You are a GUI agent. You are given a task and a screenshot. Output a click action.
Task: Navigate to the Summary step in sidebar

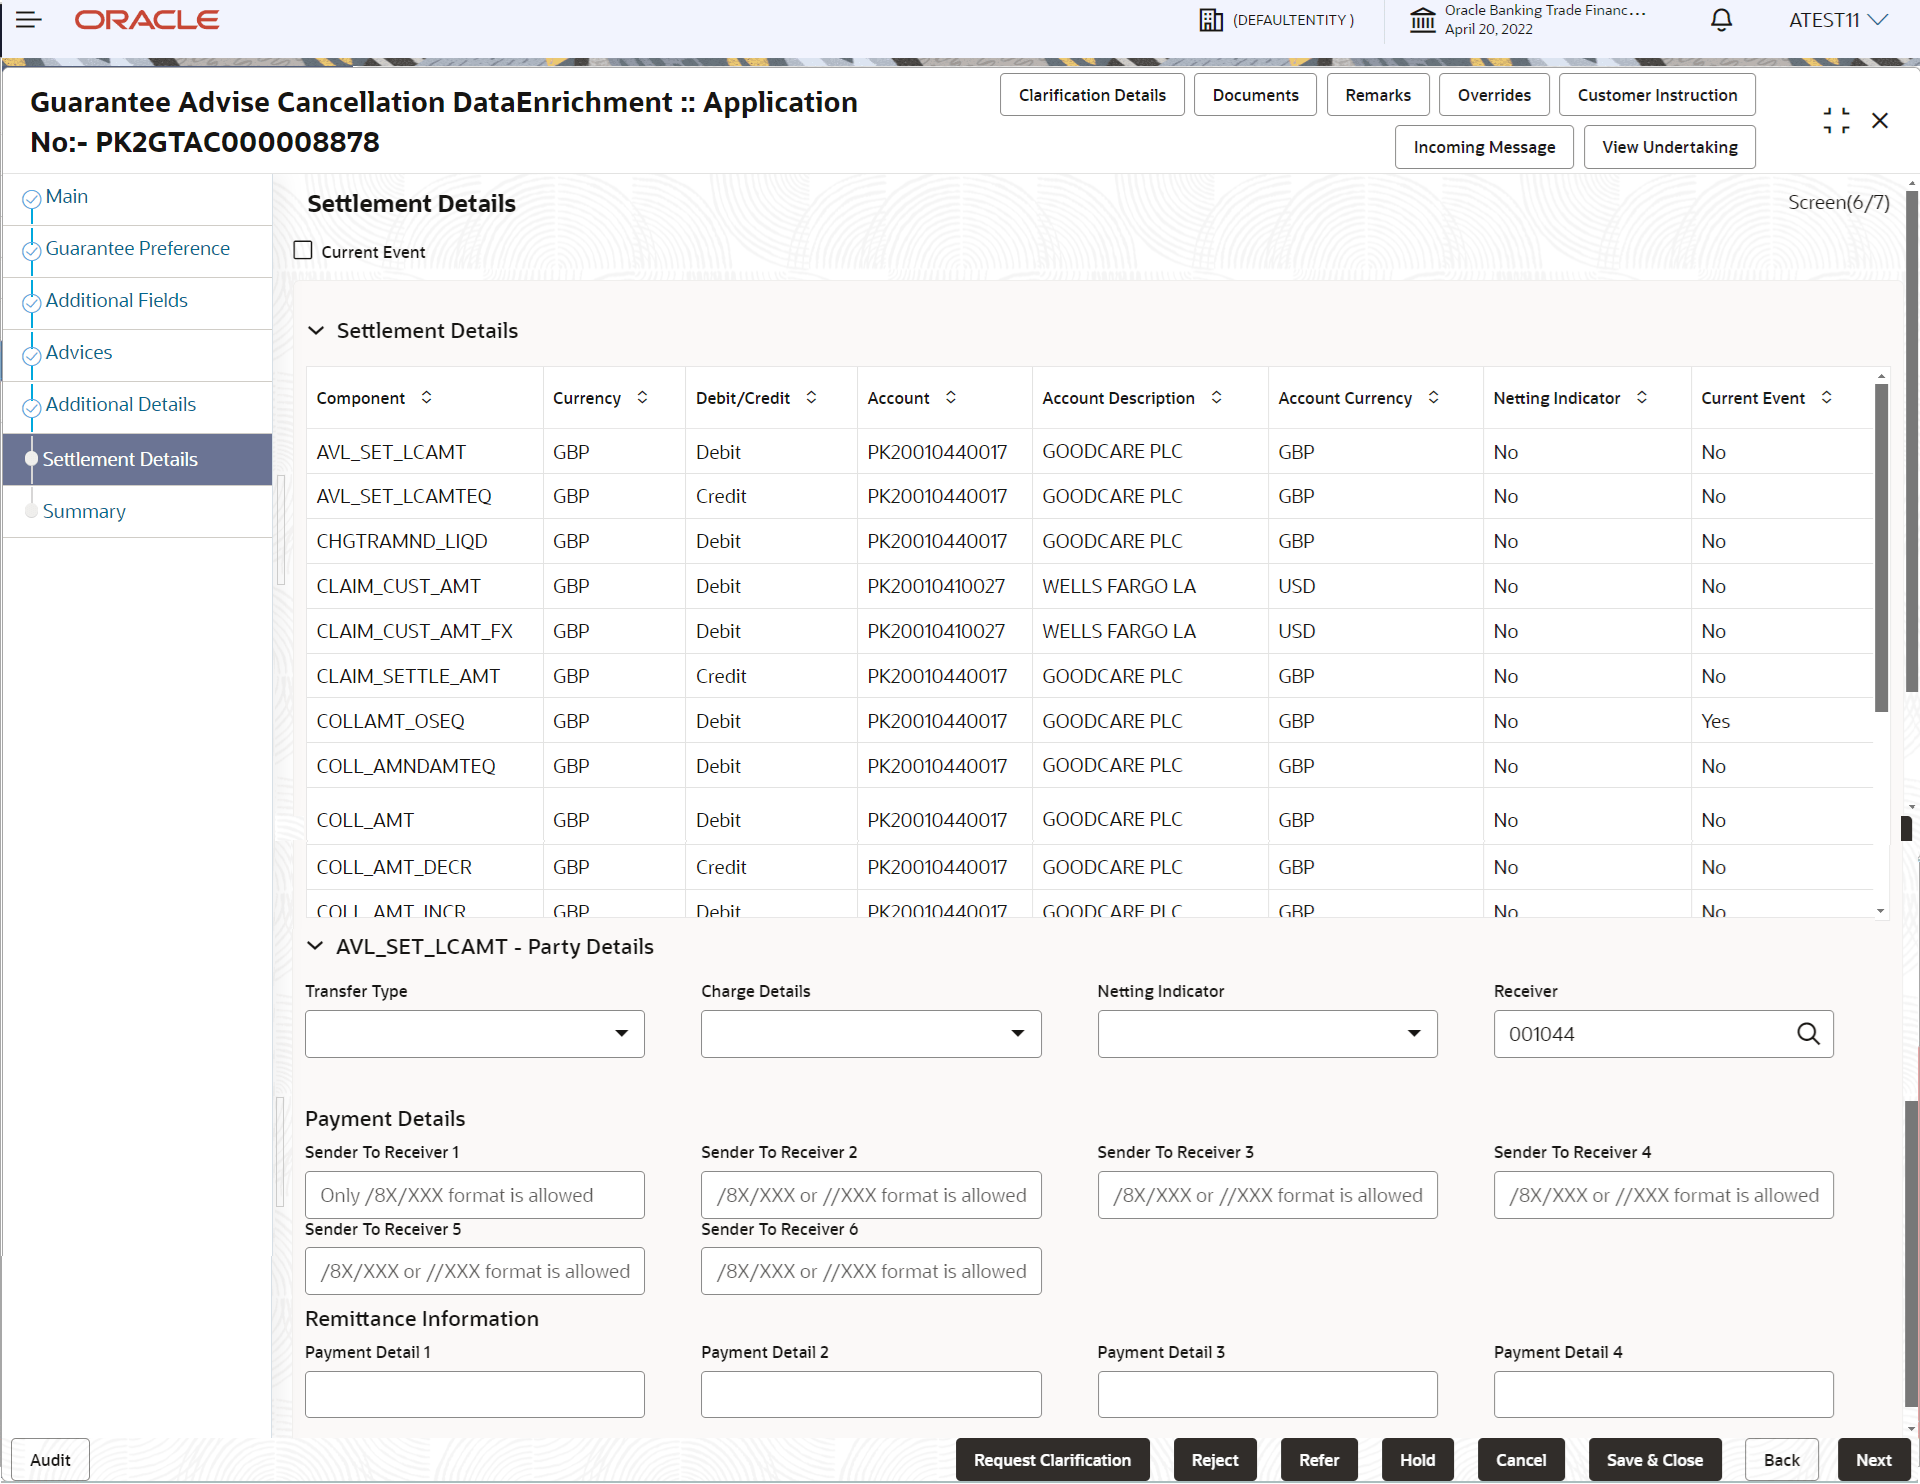85,511
